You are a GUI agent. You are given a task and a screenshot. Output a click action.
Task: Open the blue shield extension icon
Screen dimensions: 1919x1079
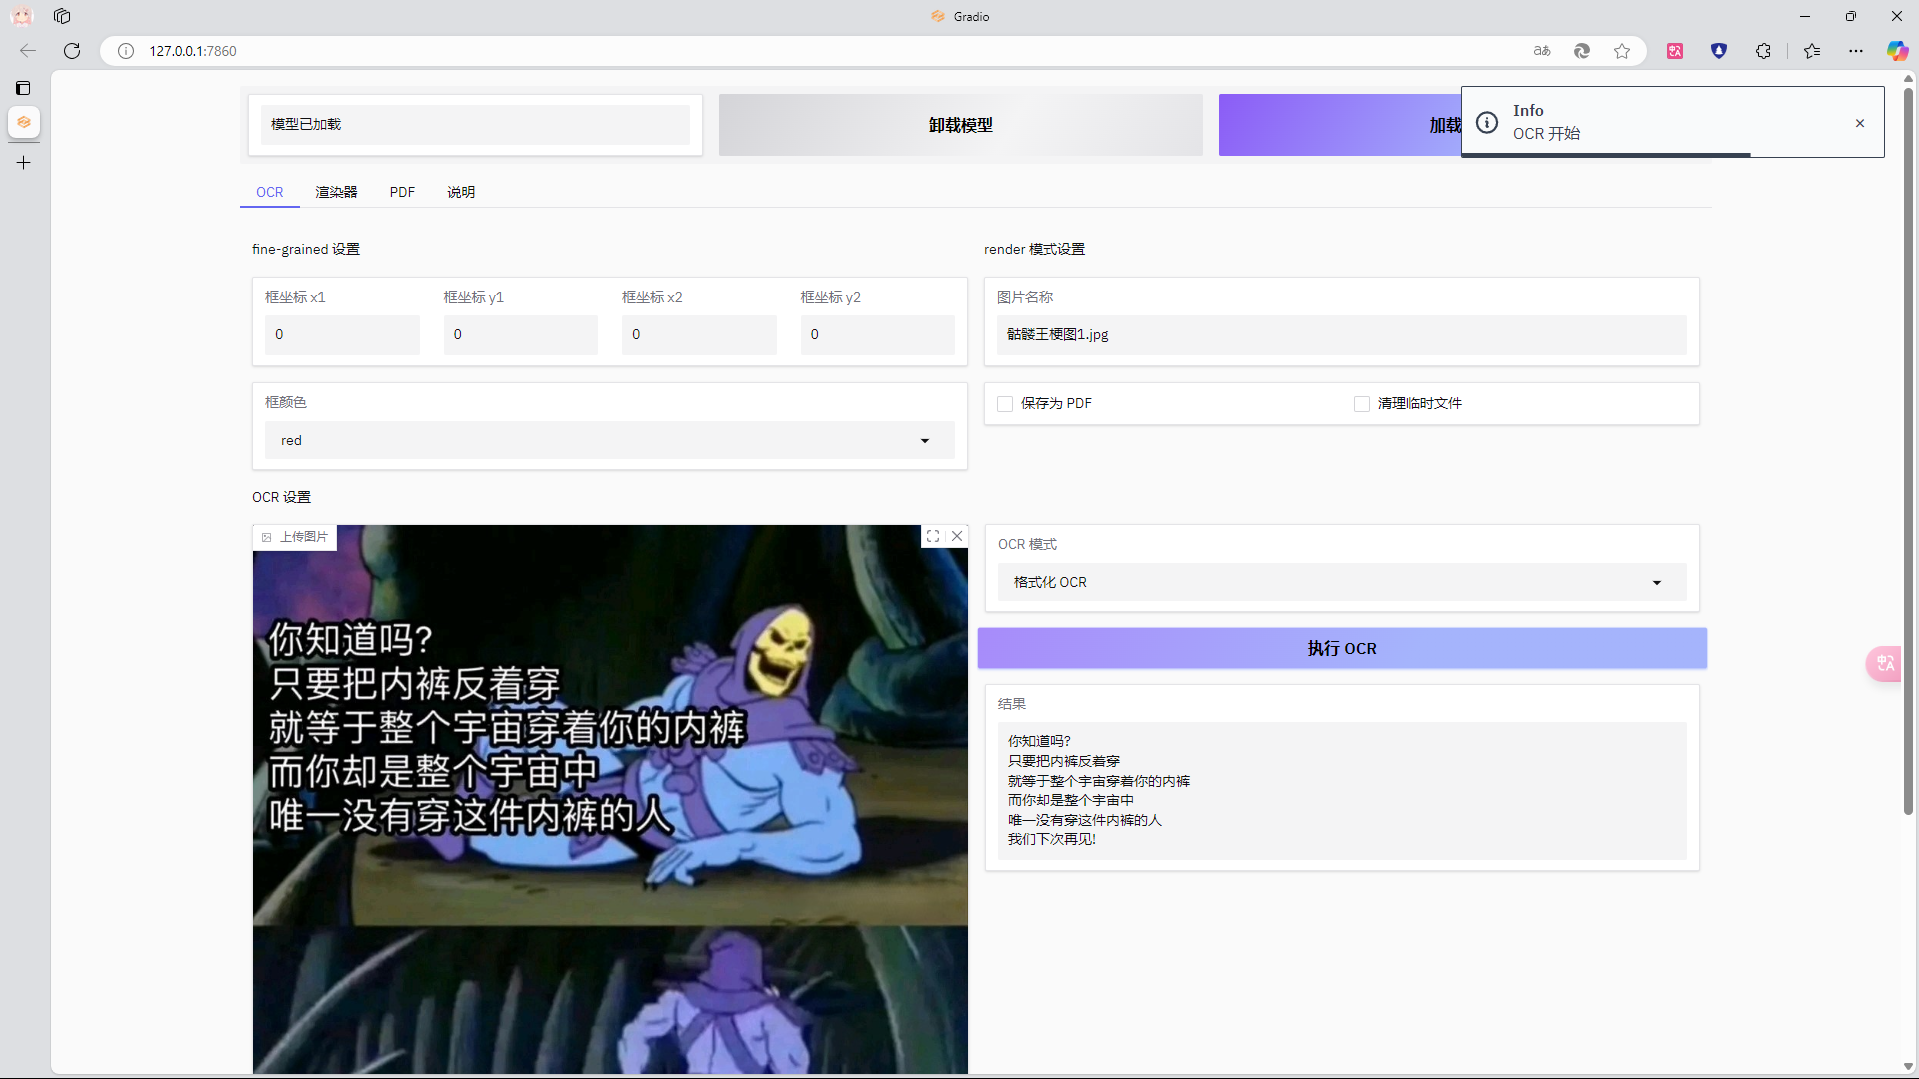(x=1719, y=51)
